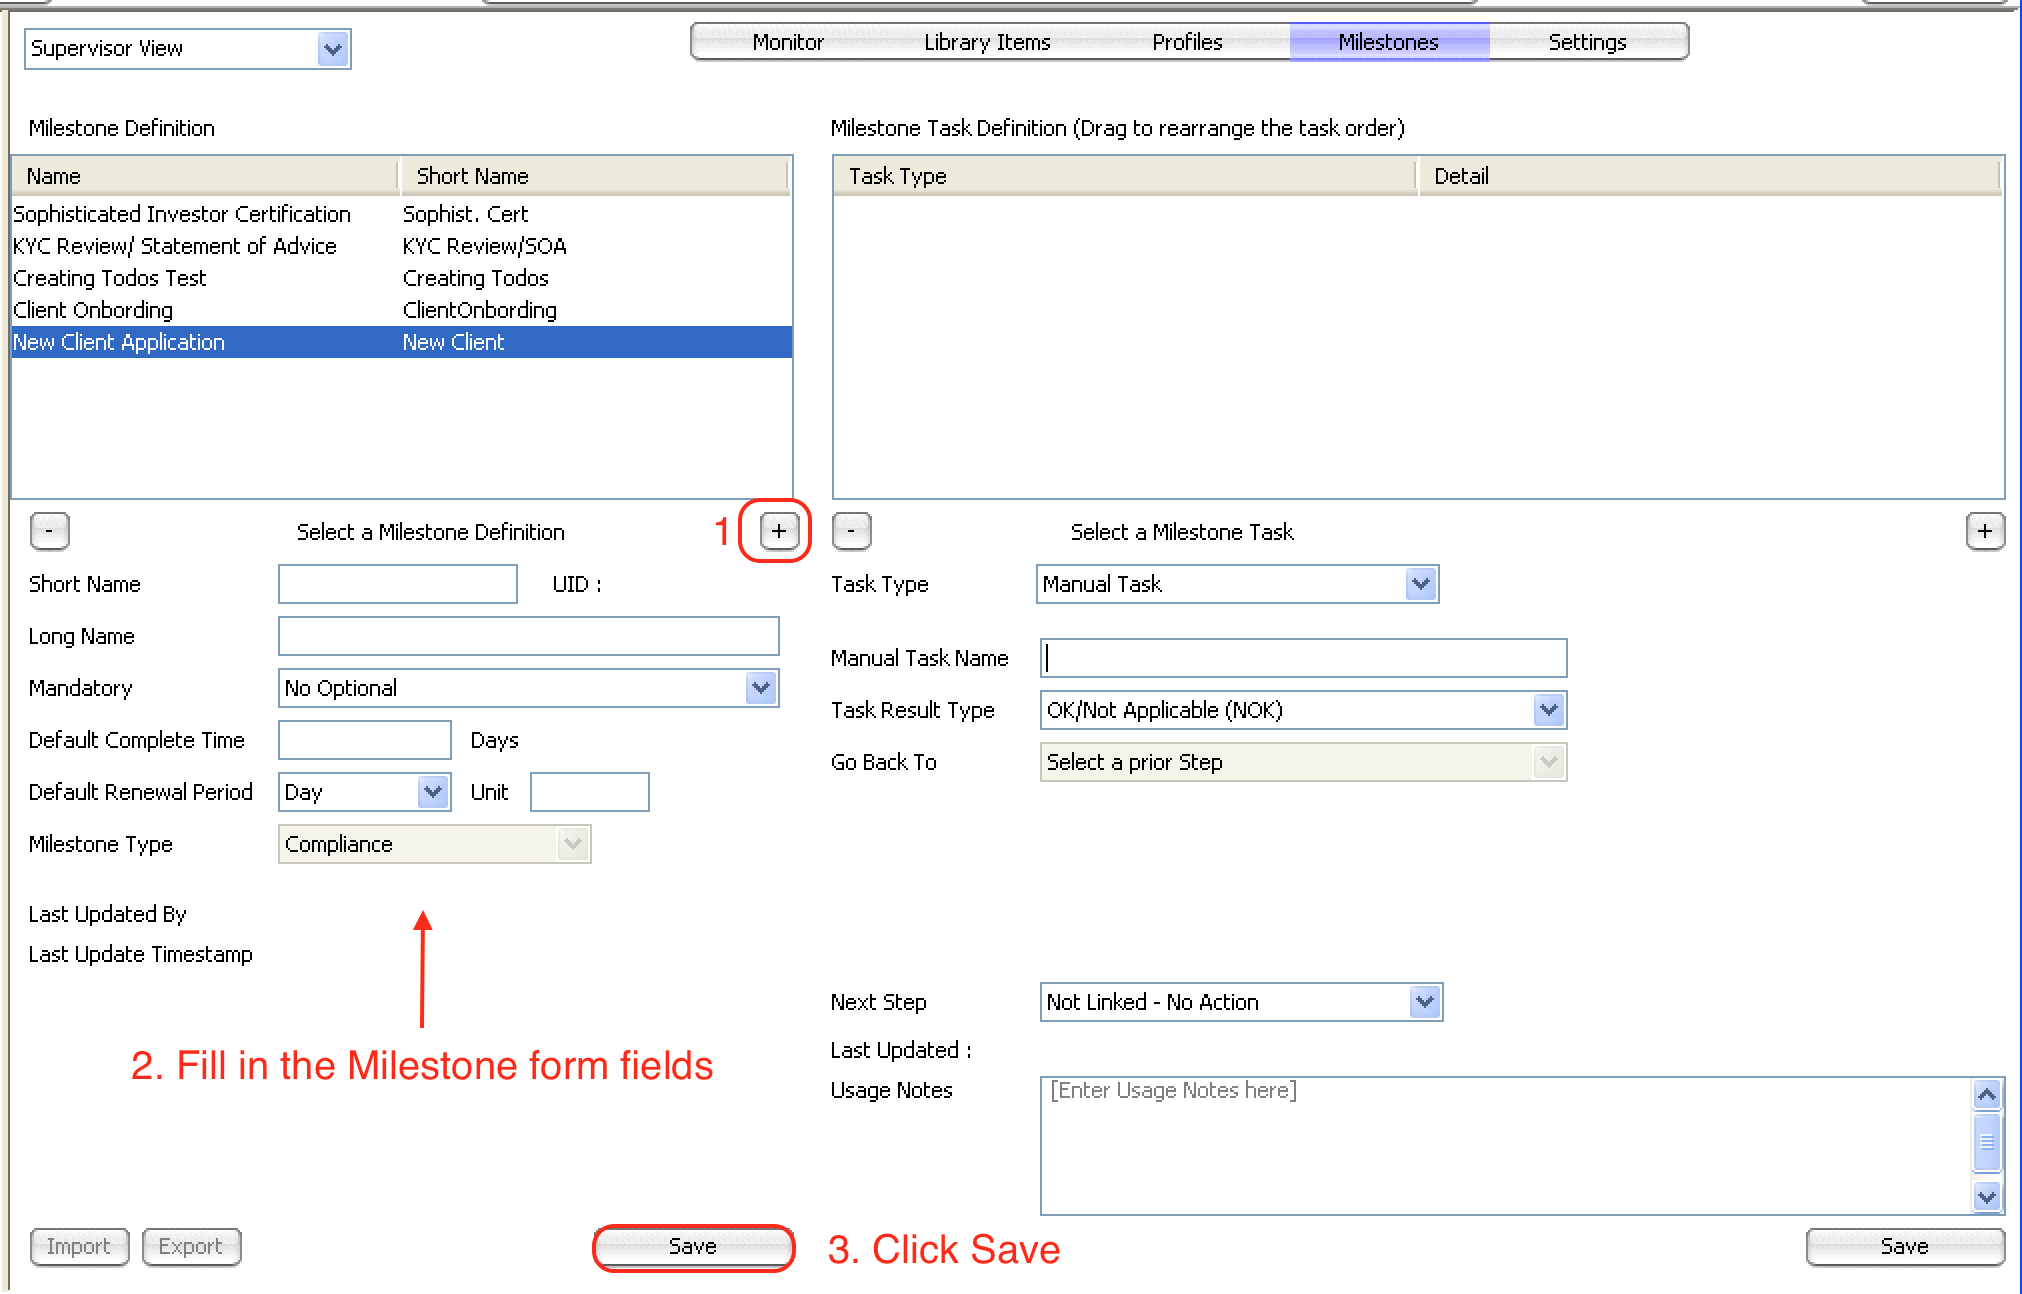This screenshot has height=1294, width=2022.
Task: Click Save button for Milestone Definition
Action: coord(693,1247)
